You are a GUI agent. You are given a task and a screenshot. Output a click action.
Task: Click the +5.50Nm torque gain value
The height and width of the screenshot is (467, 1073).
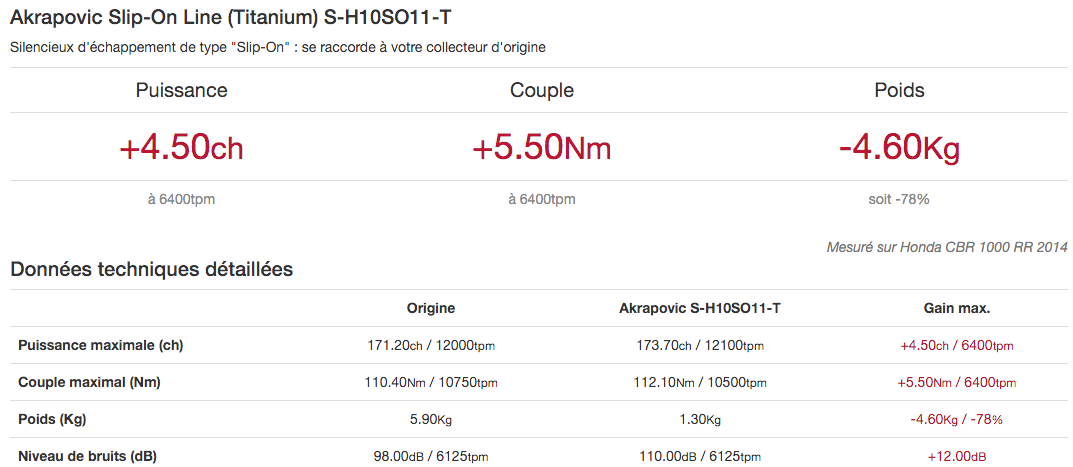click(x=541, y=148)
